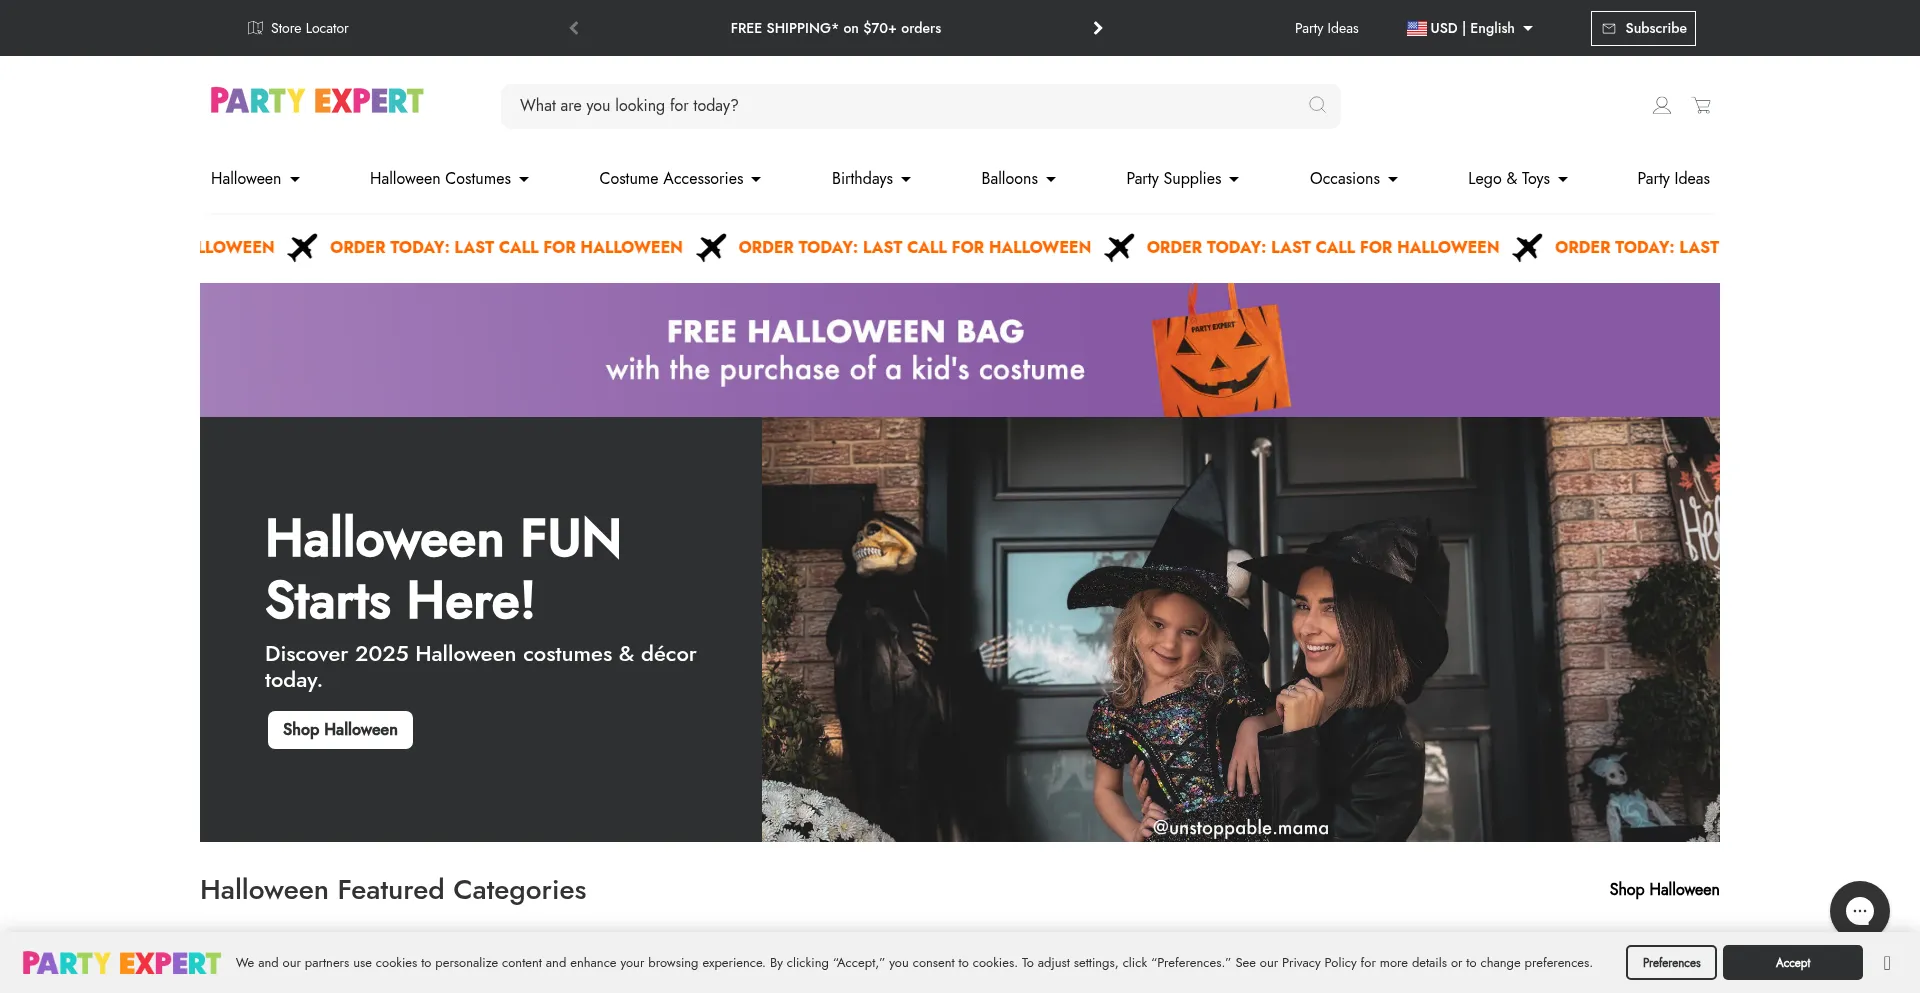Open the user account icon
Viewport: 1920px width, 993px height.
(x=1661, y=105)
